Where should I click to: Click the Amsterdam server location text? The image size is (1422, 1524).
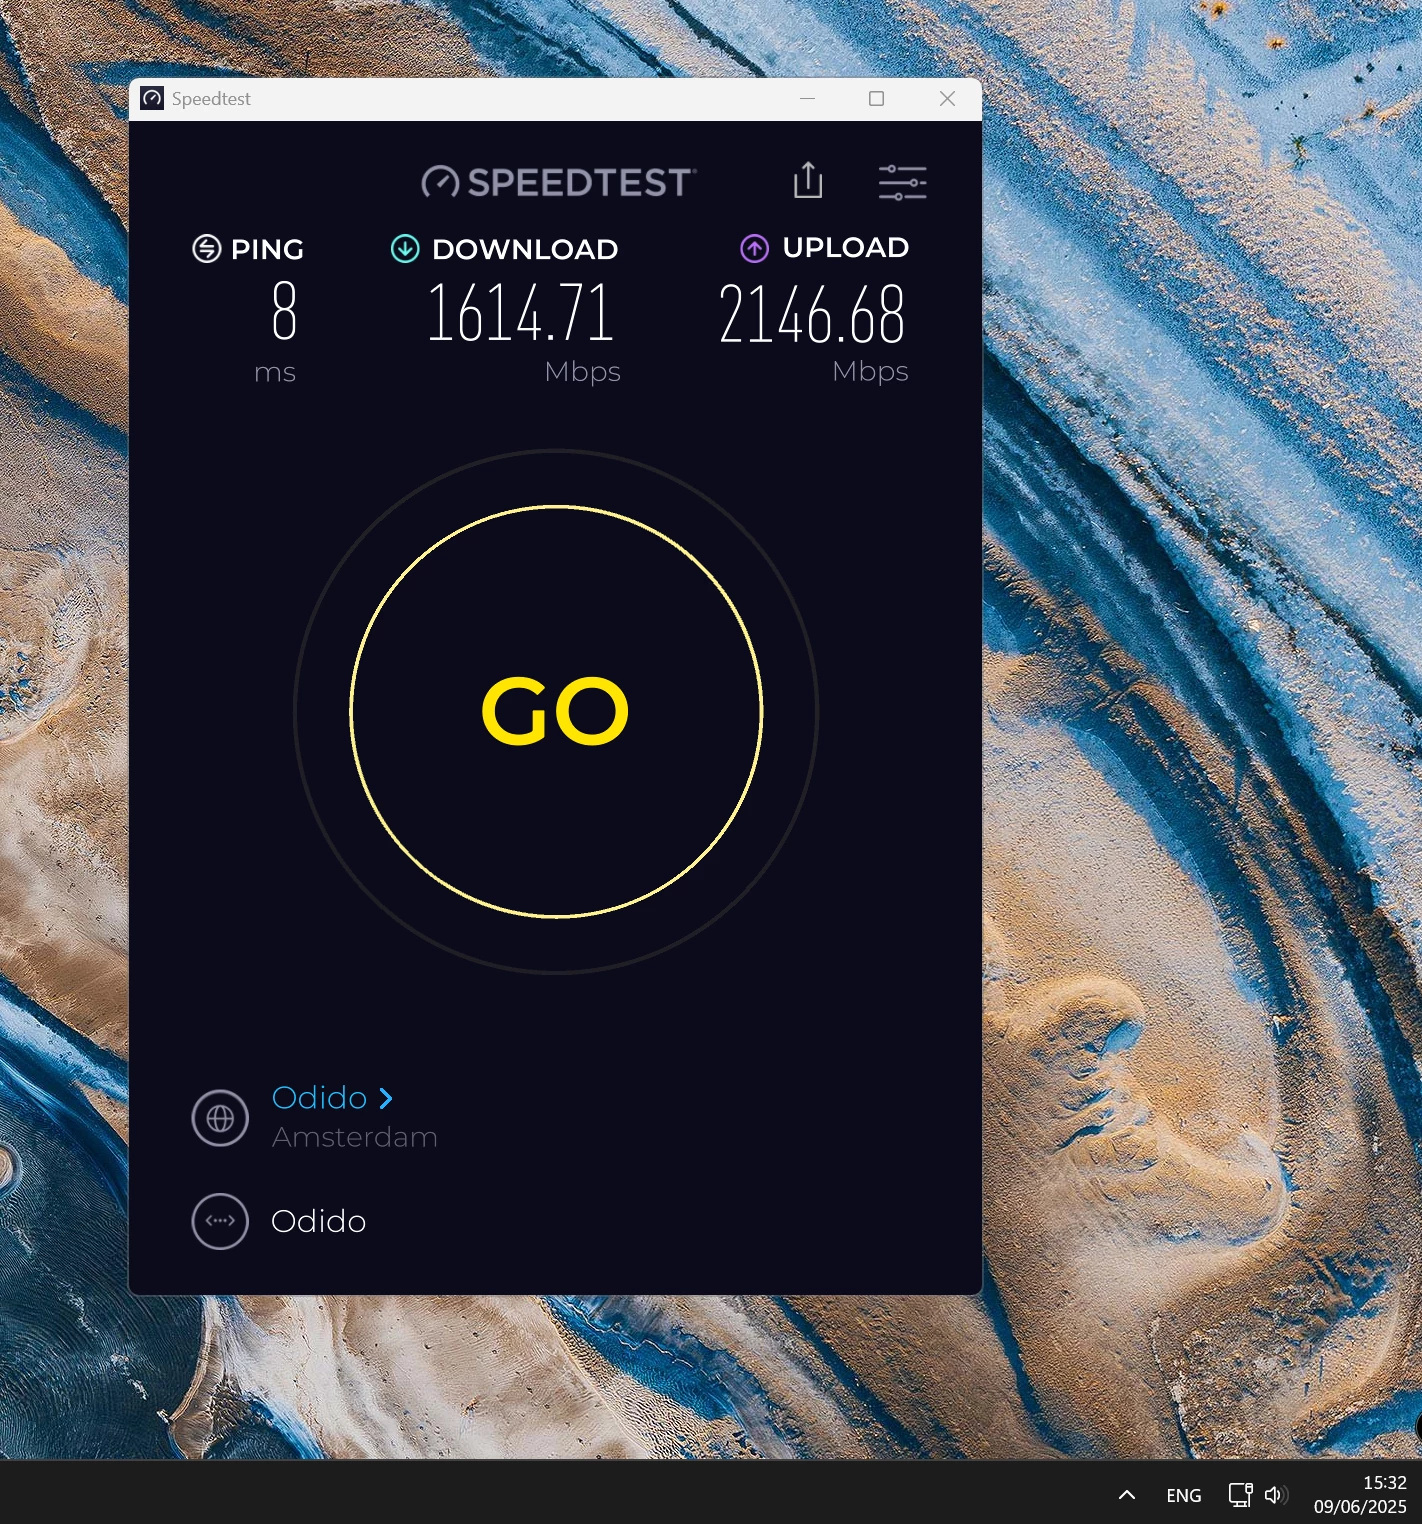tap(355, 1137)
